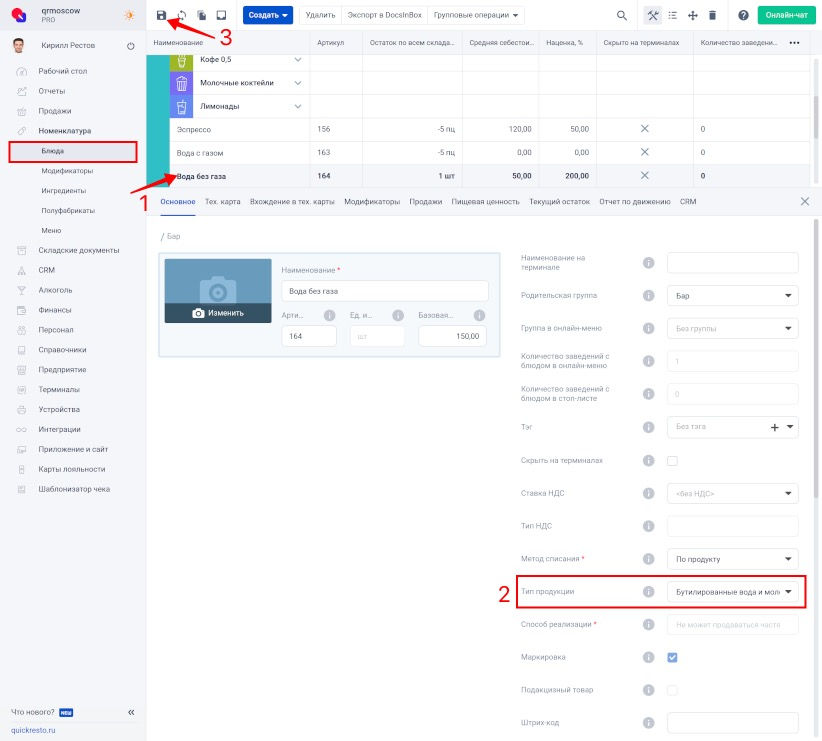Open Групповые операции dropdown
Image resolution: width=822 pixels, height=741 pixels.
coord(476,15)
